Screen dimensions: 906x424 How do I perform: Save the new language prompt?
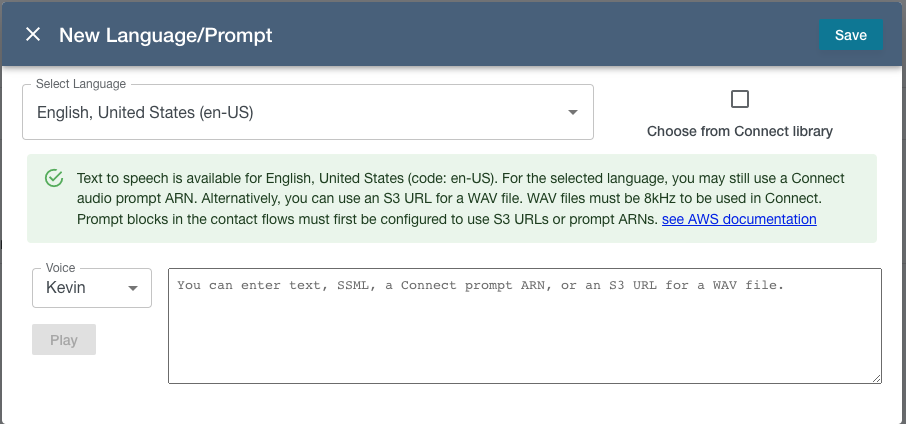pyautogui.click(x=851, y=35)
